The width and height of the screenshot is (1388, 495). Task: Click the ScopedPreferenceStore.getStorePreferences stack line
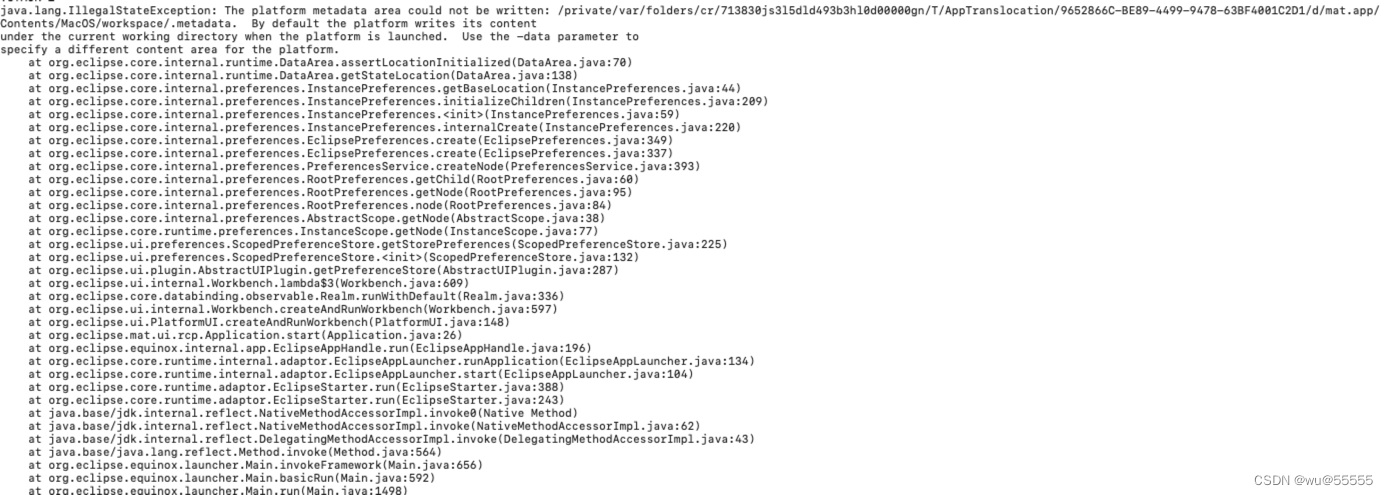point(378,244)
